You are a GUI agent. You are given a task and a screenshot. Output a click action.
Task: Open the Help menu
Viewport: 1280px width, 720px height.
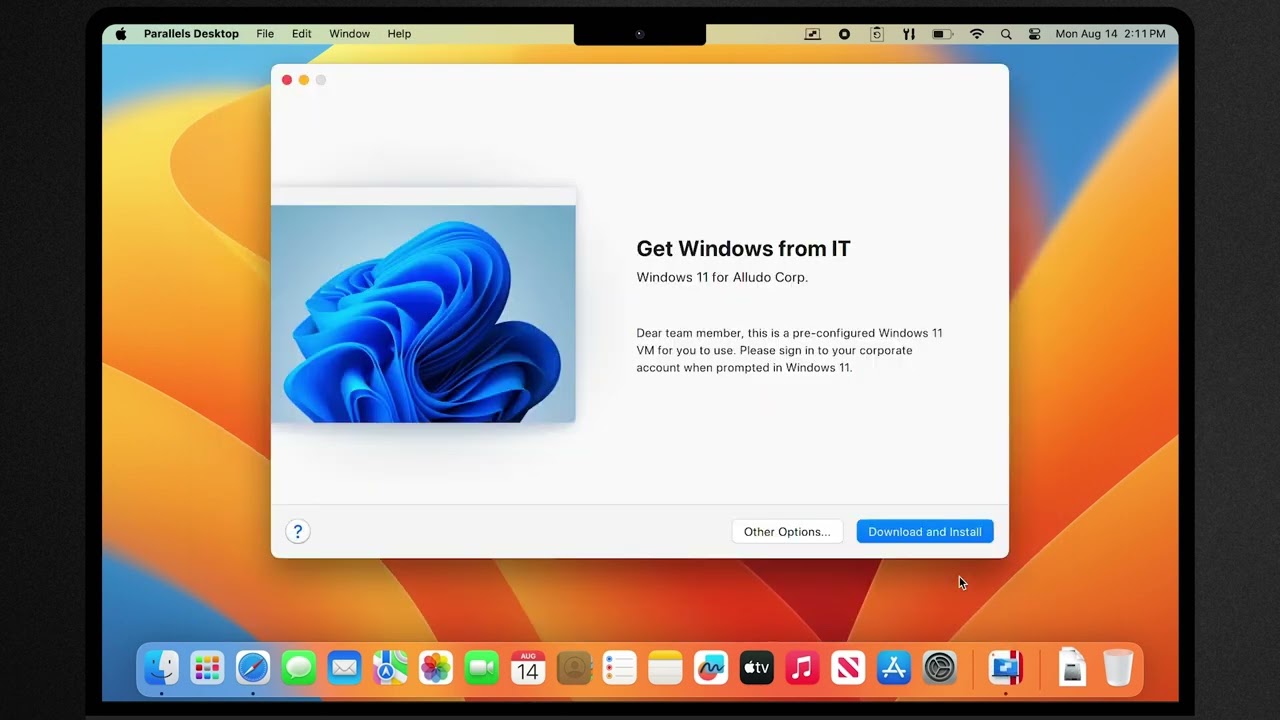click(x=399, y=34)
